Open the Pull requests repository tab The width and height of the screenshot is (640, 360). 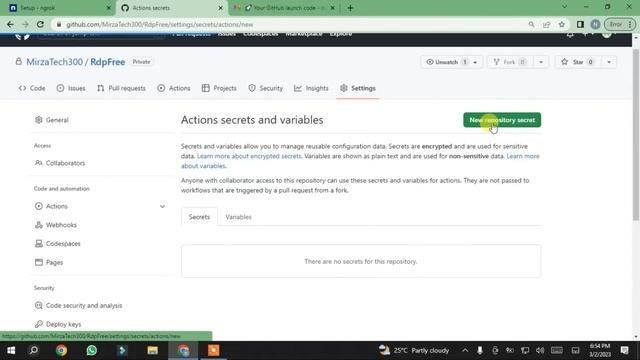[121, 88]
